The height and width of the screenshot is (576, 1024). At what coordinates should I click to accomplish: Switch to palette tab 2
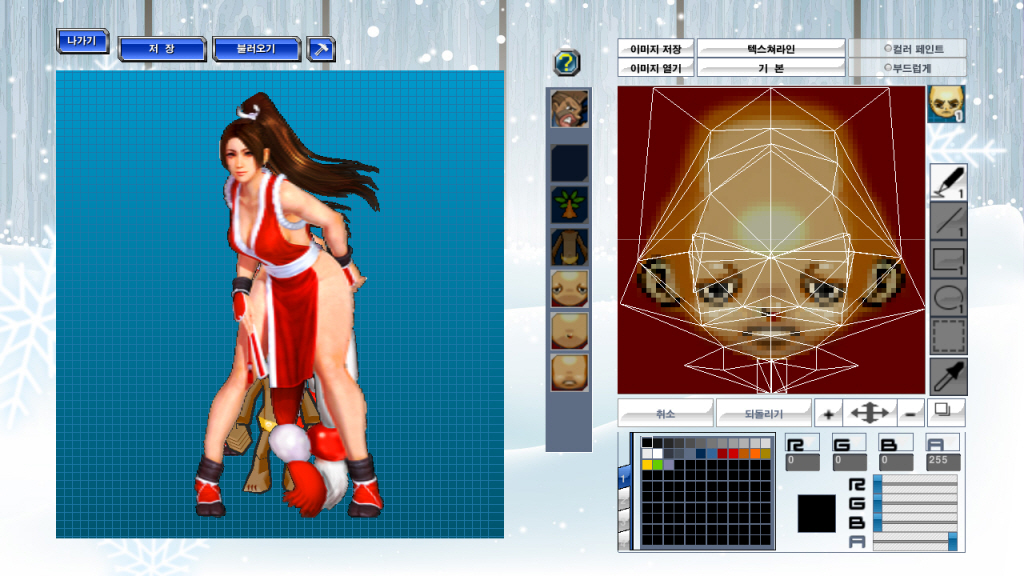point(624,500)
